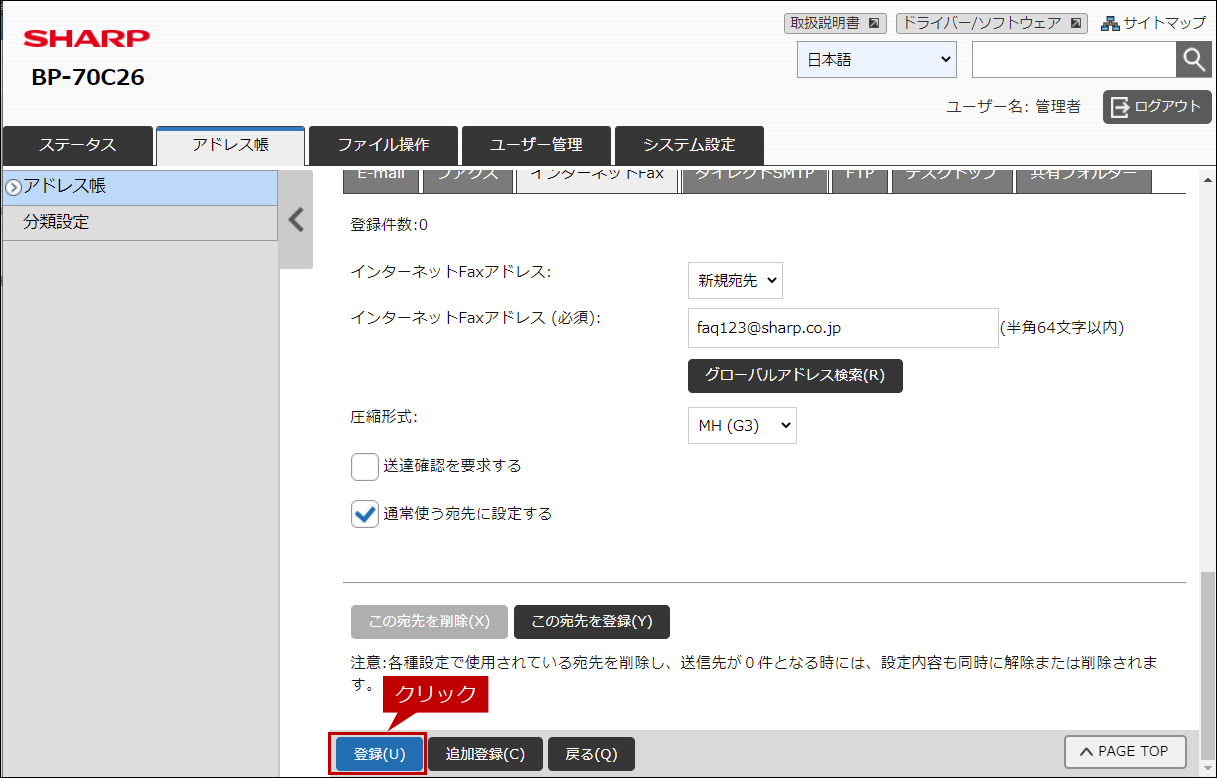
Task: Expand the MH (G3) compression dropdown
Action: click(742, 426)
